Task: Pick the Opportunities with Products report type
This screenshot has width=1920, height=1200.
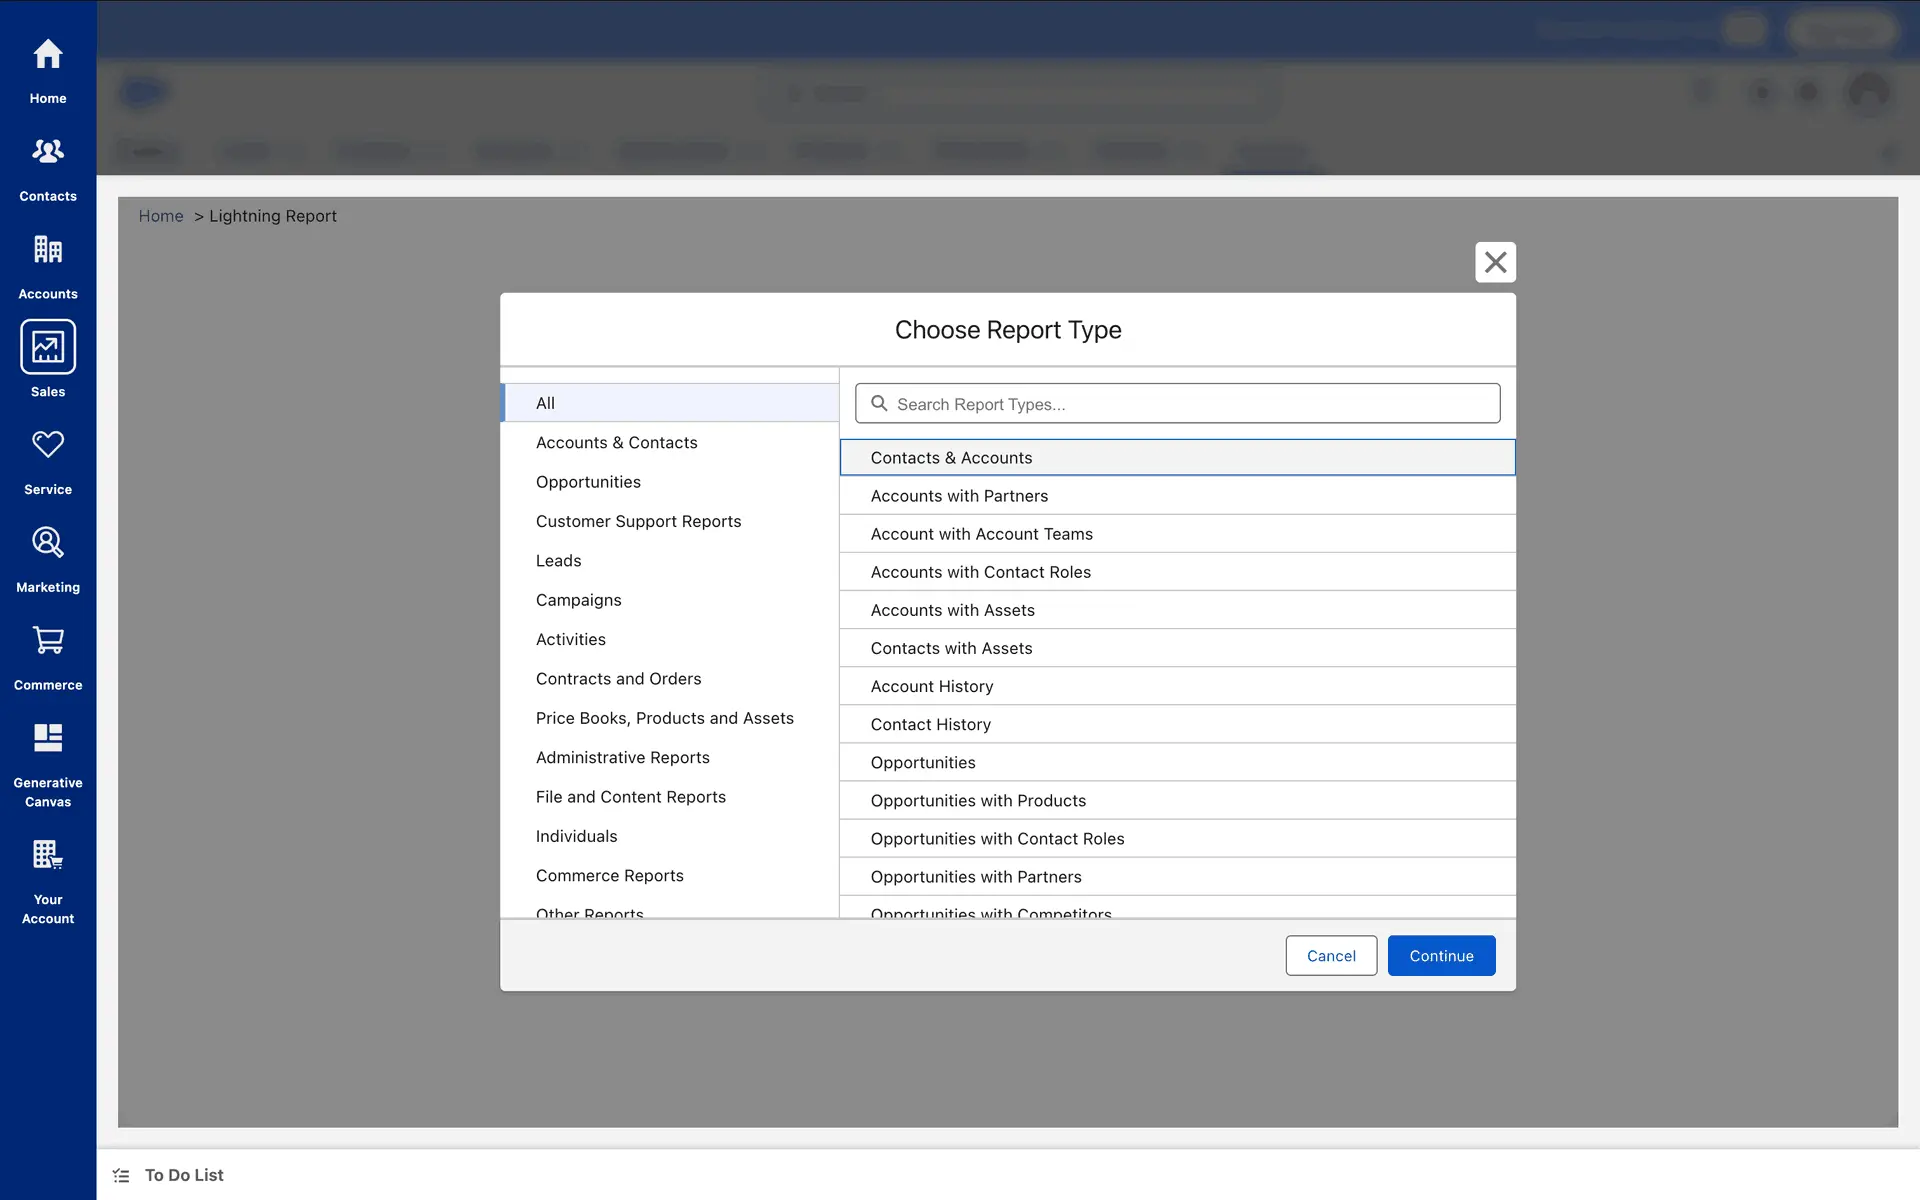Action: point(978,801)
